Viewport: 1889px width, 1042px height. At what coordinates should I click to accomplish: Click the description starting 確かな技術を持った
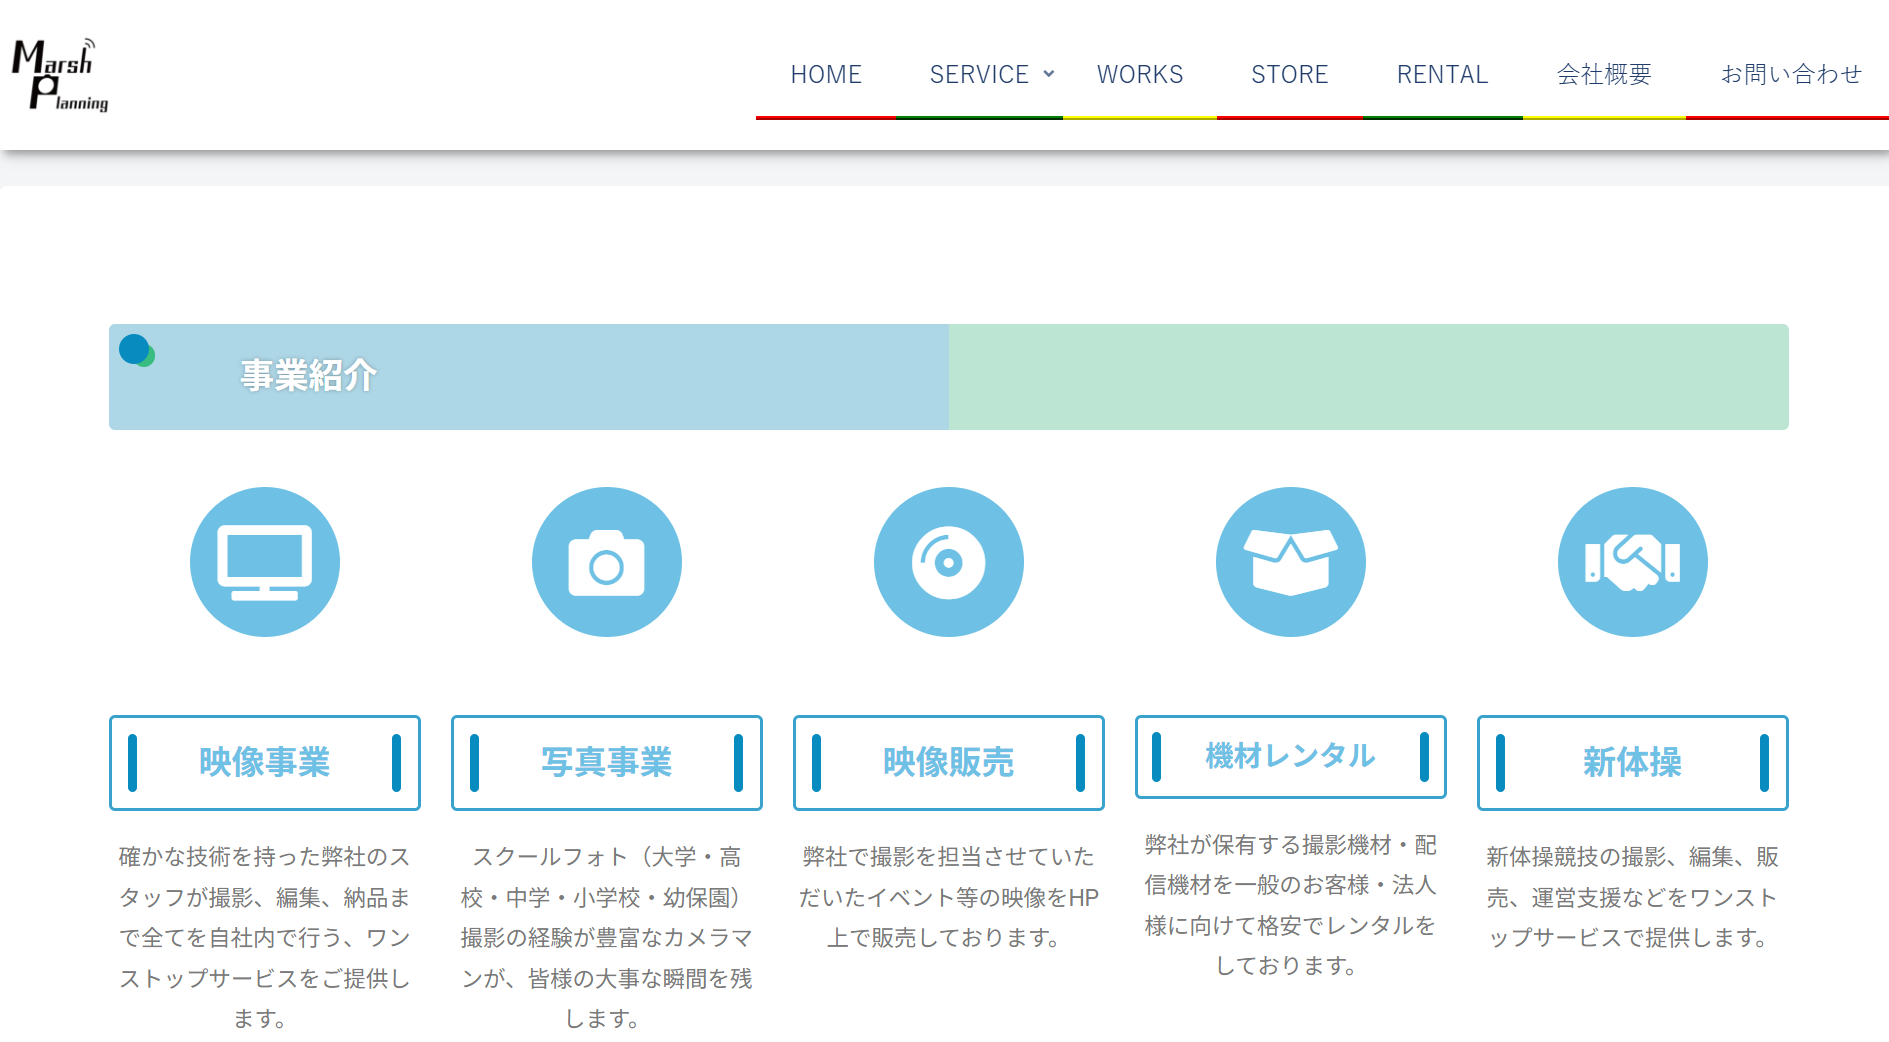(x=265, y=938)
